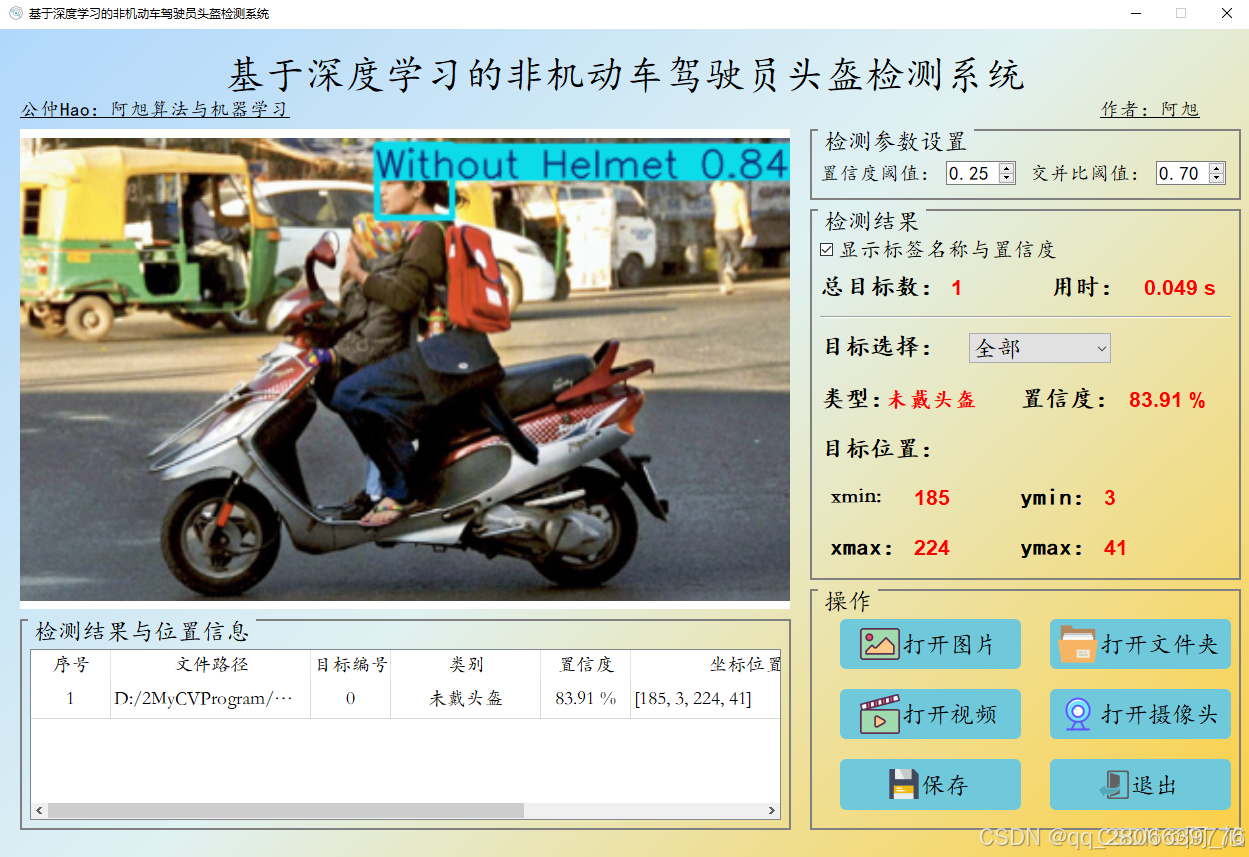This screenshot has width=1249, height=857.
Task: Click the picture icon on 打开图片 button
Action: coord(880,644)
